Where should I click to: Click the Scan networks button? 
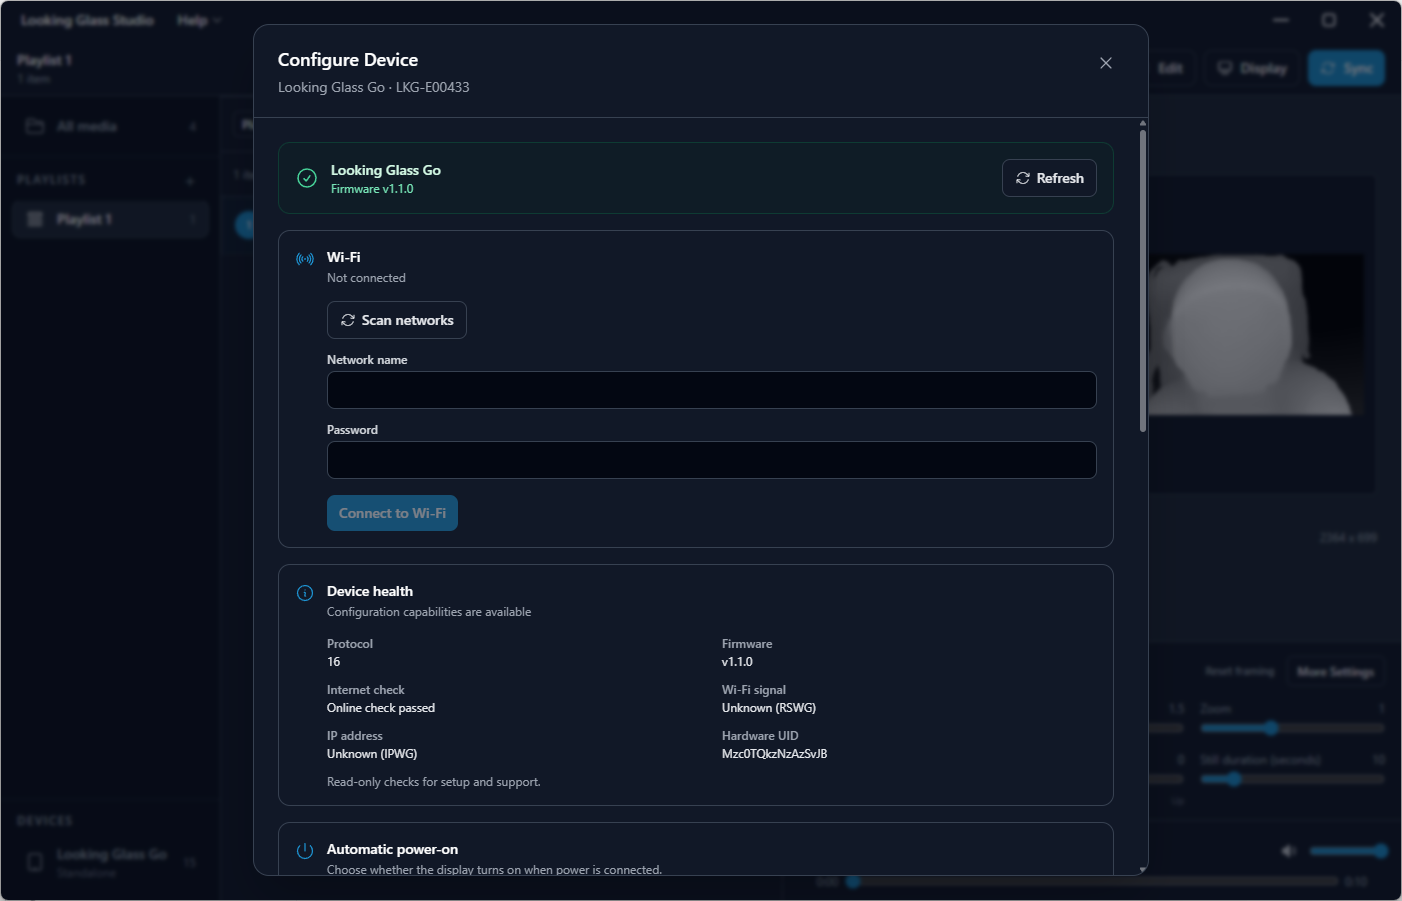point(397,320)
